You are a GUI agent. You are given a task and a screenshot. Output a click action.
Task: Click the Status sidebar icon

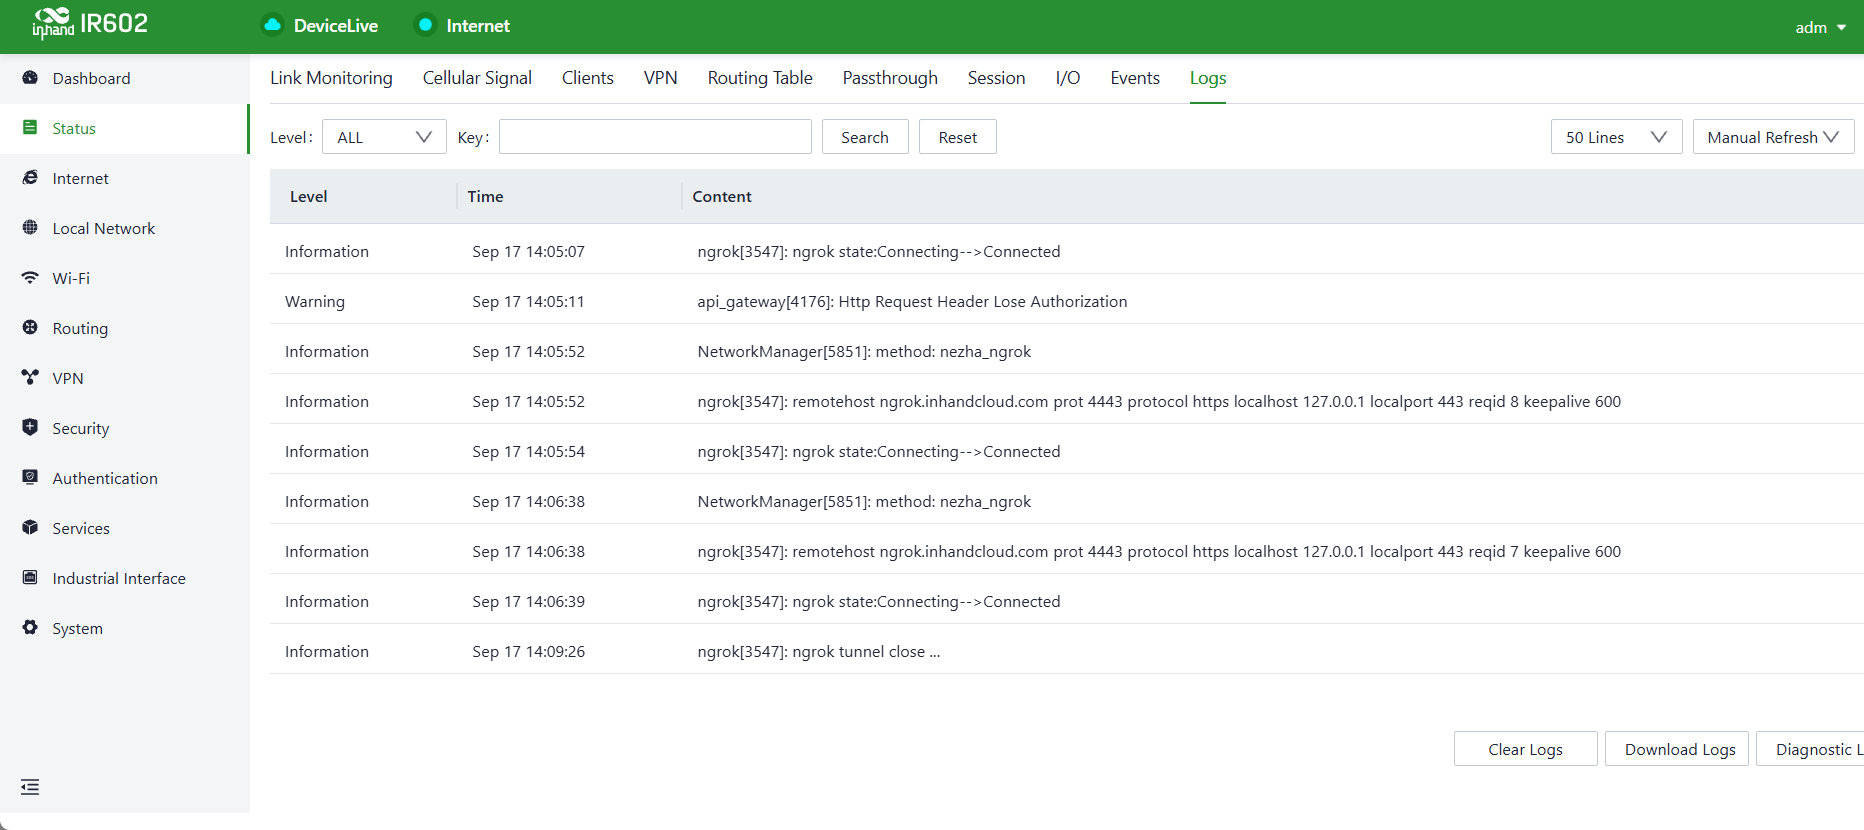30,128
